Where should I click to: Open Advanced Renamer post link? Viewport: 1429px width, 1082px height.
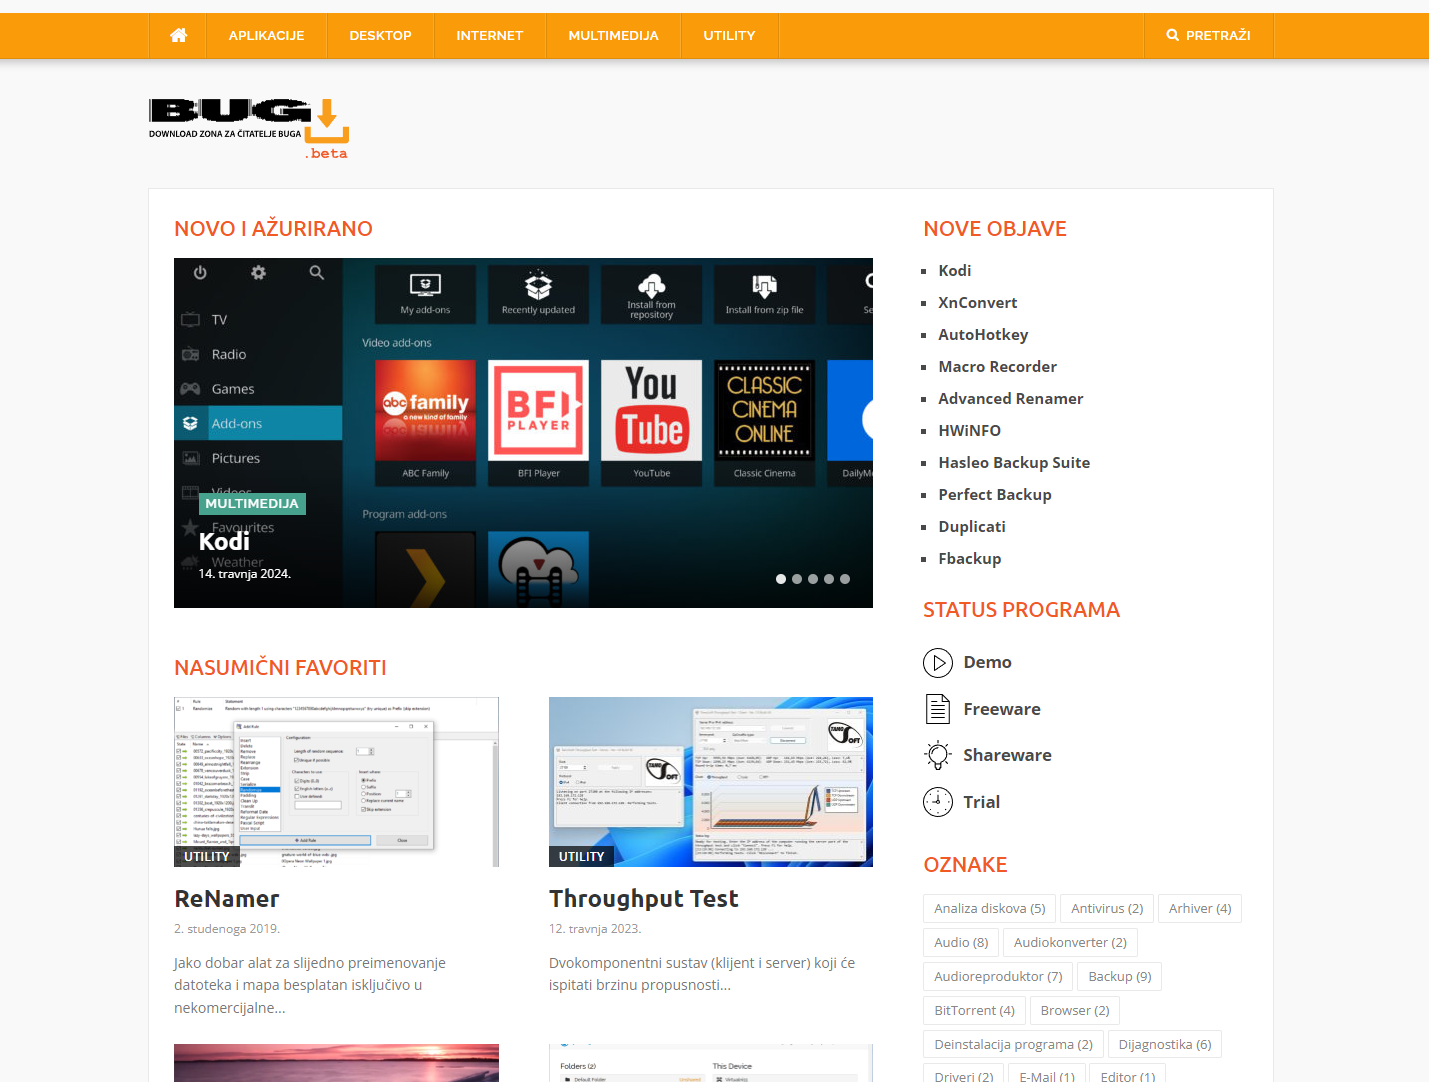1010,398
